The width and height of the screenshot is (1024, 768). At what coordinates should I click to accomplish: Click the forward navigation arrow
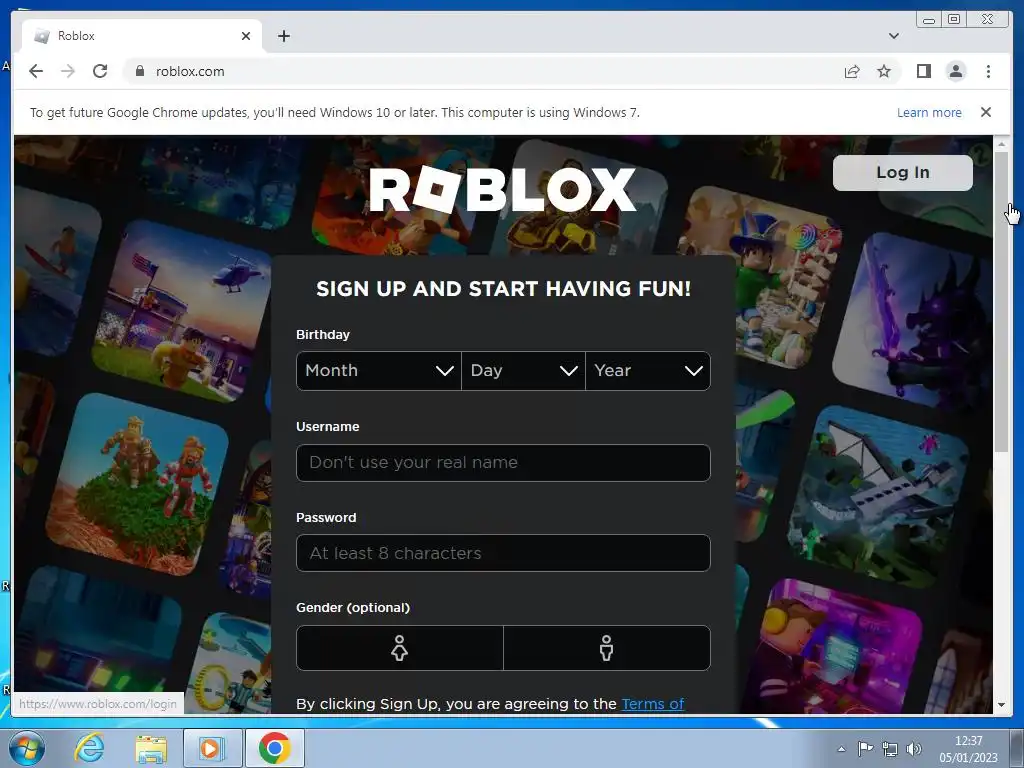(x=68, y=71)
